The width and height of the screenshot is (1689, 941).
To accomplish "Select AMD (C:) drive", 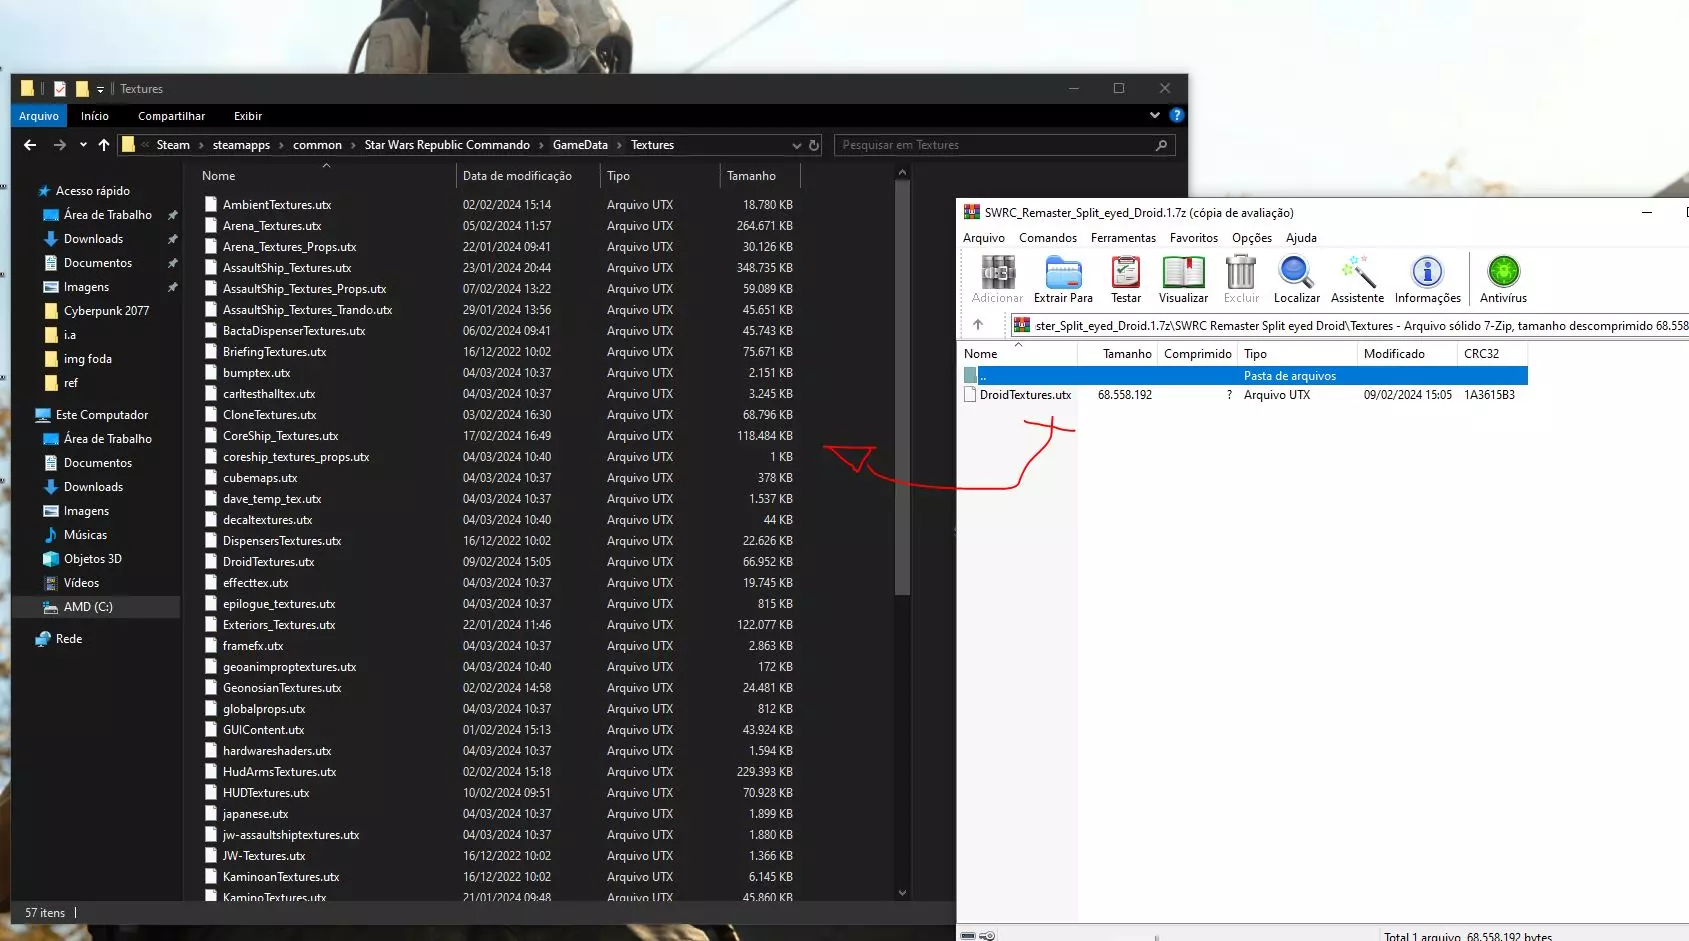I will tap(88, 607).
